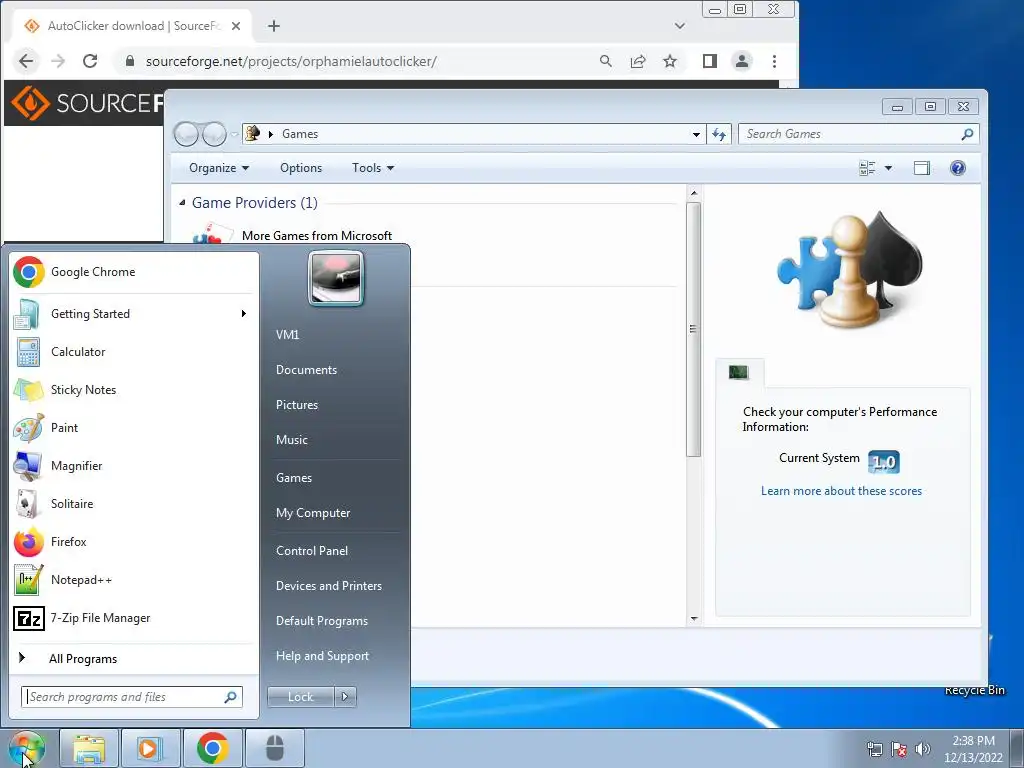Click the Lock button
The image size is (1024, 768).
[x=300, y=697]
